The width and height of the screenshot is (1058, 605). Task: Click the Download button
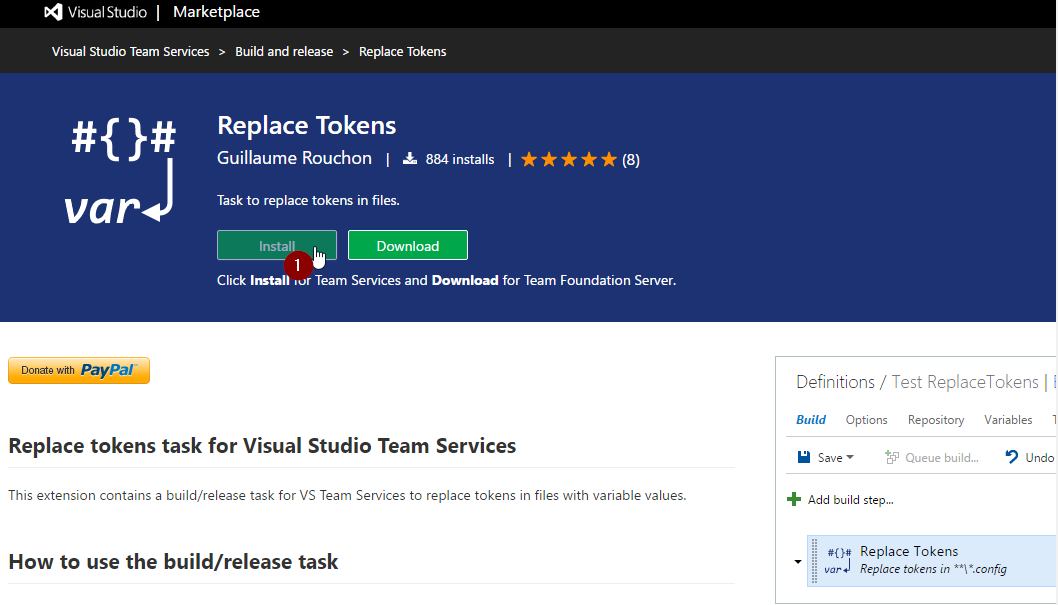(408, 246)
